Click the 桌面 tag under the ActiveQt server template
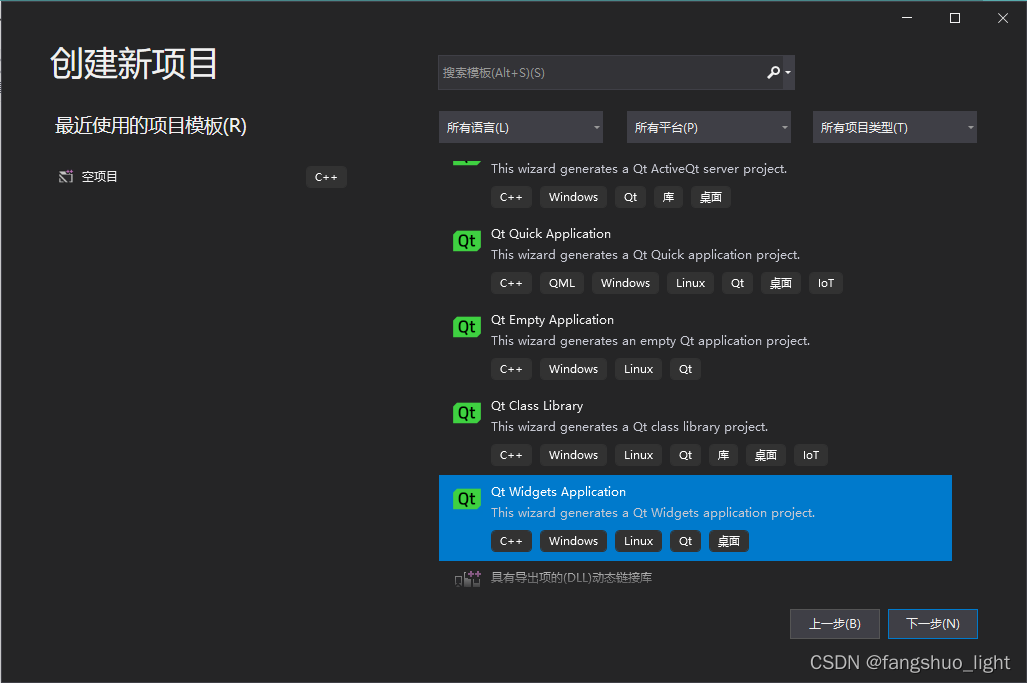 711,197
